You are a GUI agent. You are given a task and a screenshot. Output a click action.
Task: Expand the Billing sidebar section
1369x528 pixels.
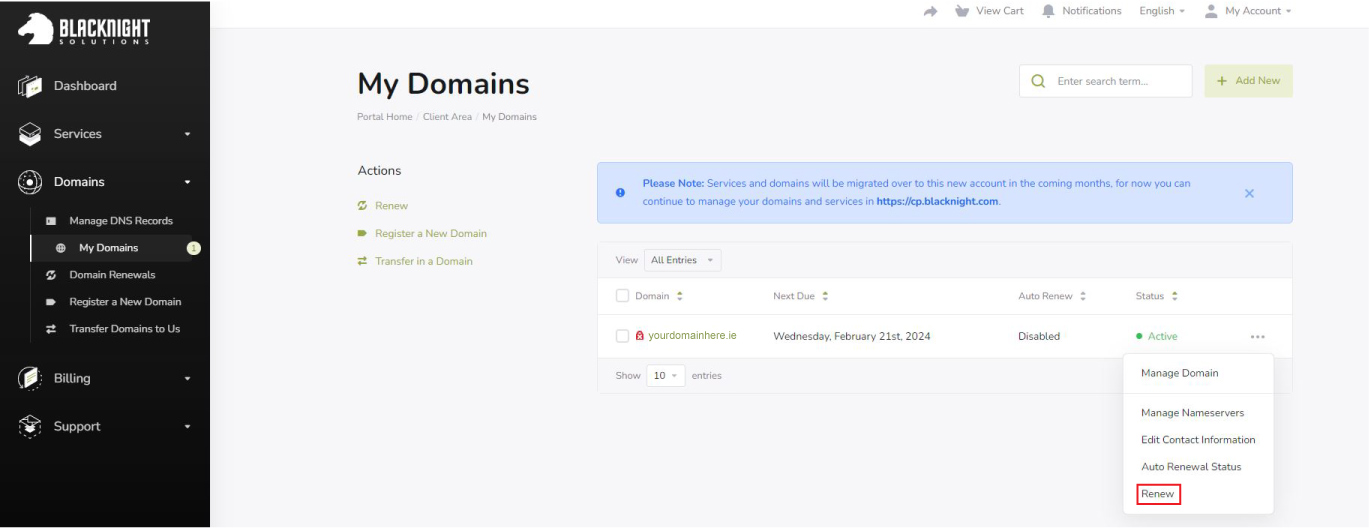pyautogui.click(x=187, y=378)
